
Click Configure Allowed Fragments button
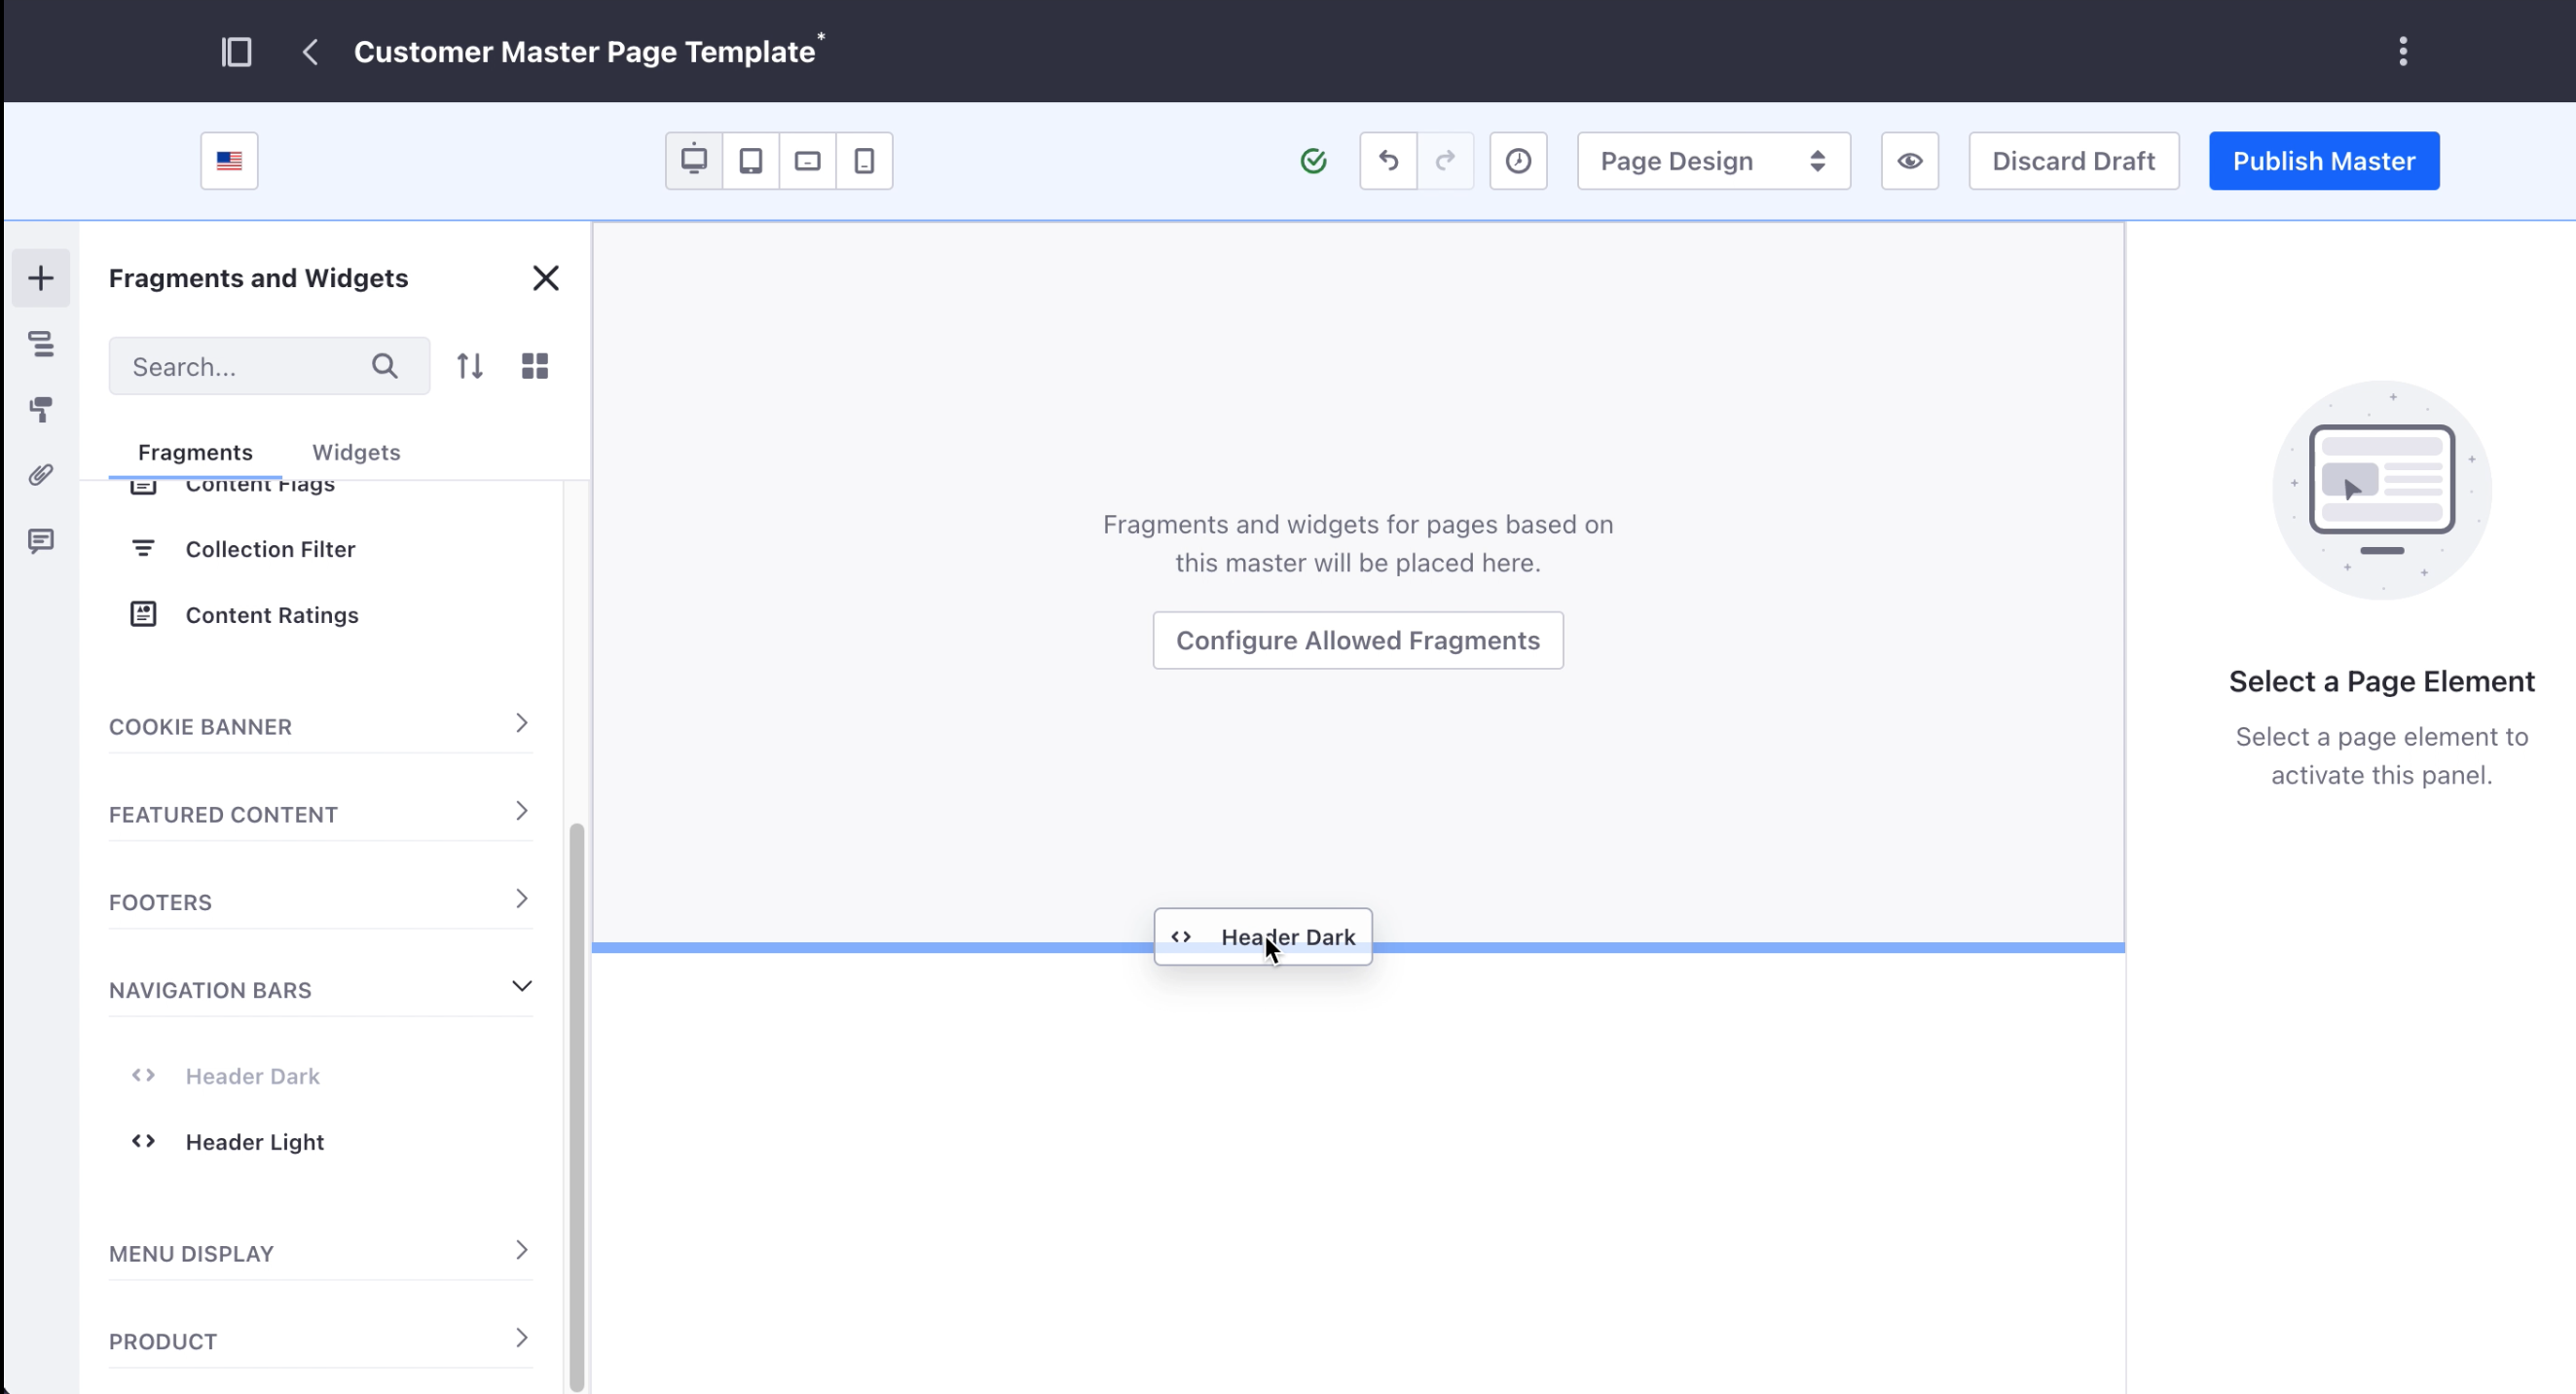tap(1357, 639)
